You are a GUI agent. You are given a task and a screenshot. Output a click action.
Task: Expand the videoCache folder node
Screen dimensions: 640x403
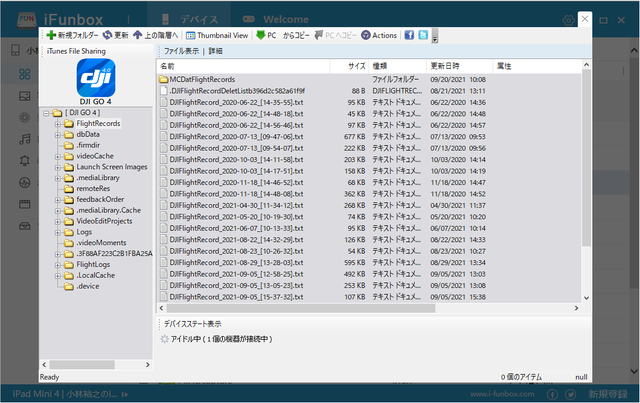tap(58, 156)
